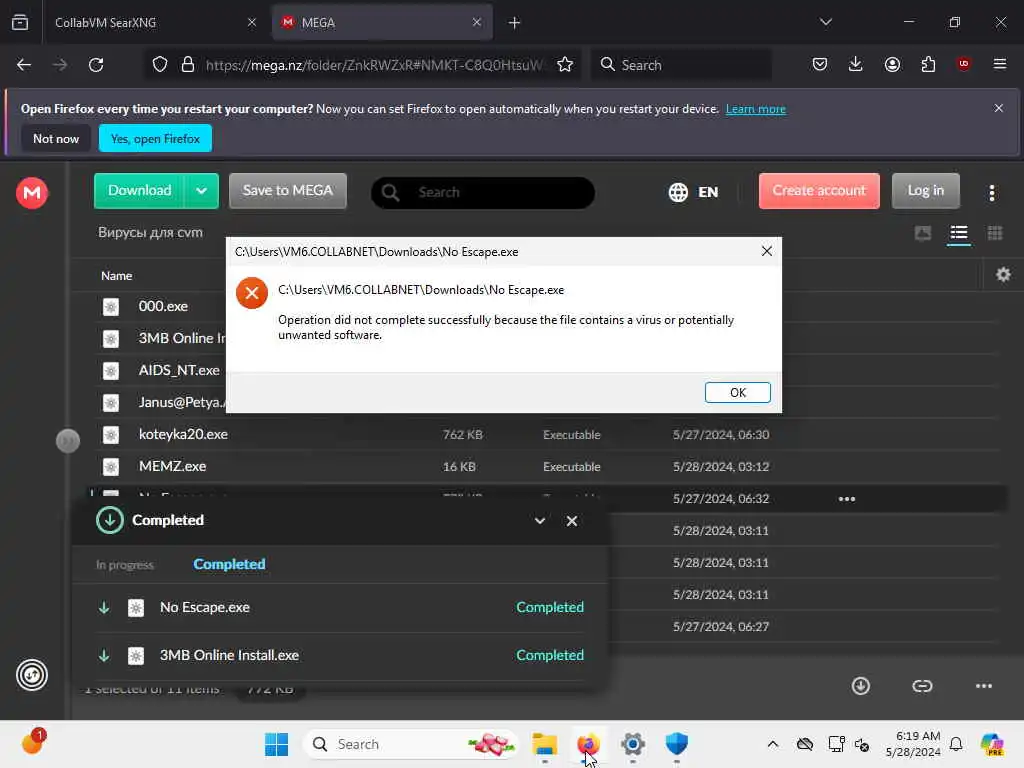Screen dimensions: 1024x768
Task: Show hidden system tray icons
Action: pyautogui.click(x=773, y=744)
